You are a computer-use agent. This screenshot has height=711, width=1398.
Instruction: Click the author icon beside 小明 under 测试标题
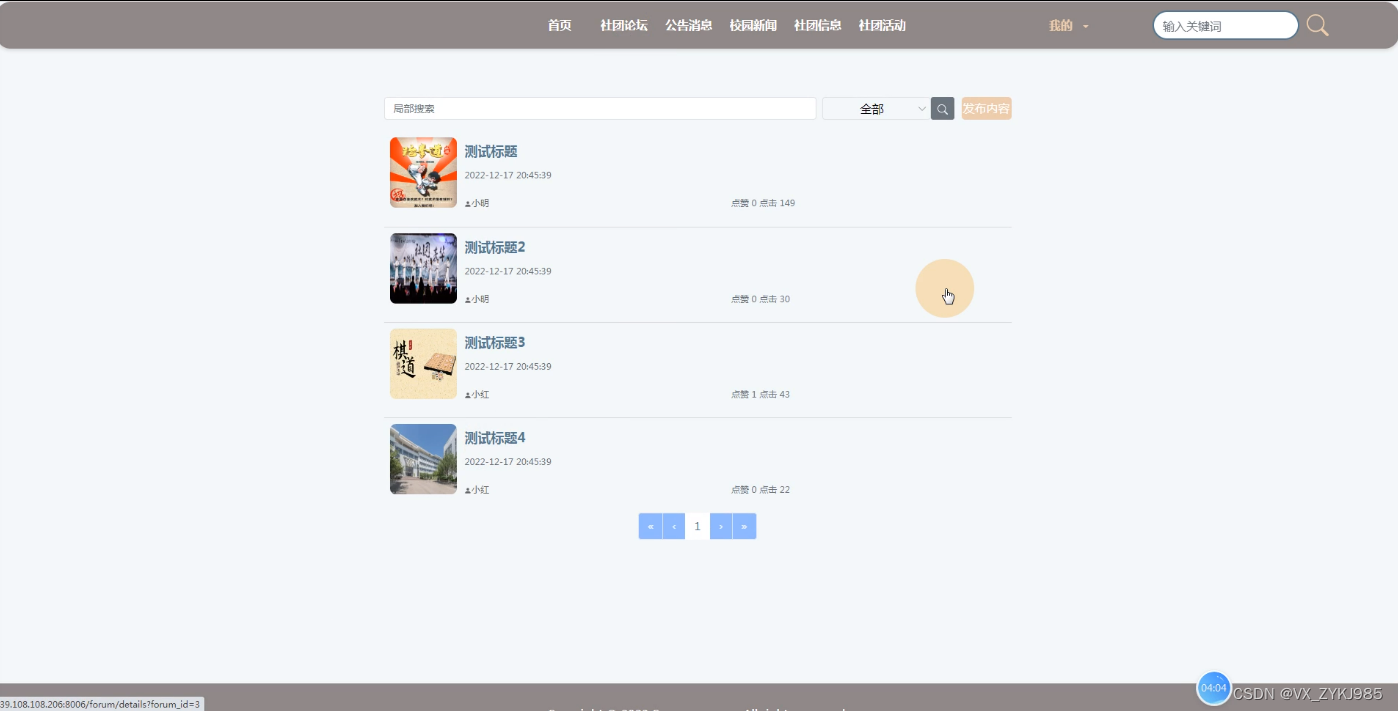[x=467, y=204]
